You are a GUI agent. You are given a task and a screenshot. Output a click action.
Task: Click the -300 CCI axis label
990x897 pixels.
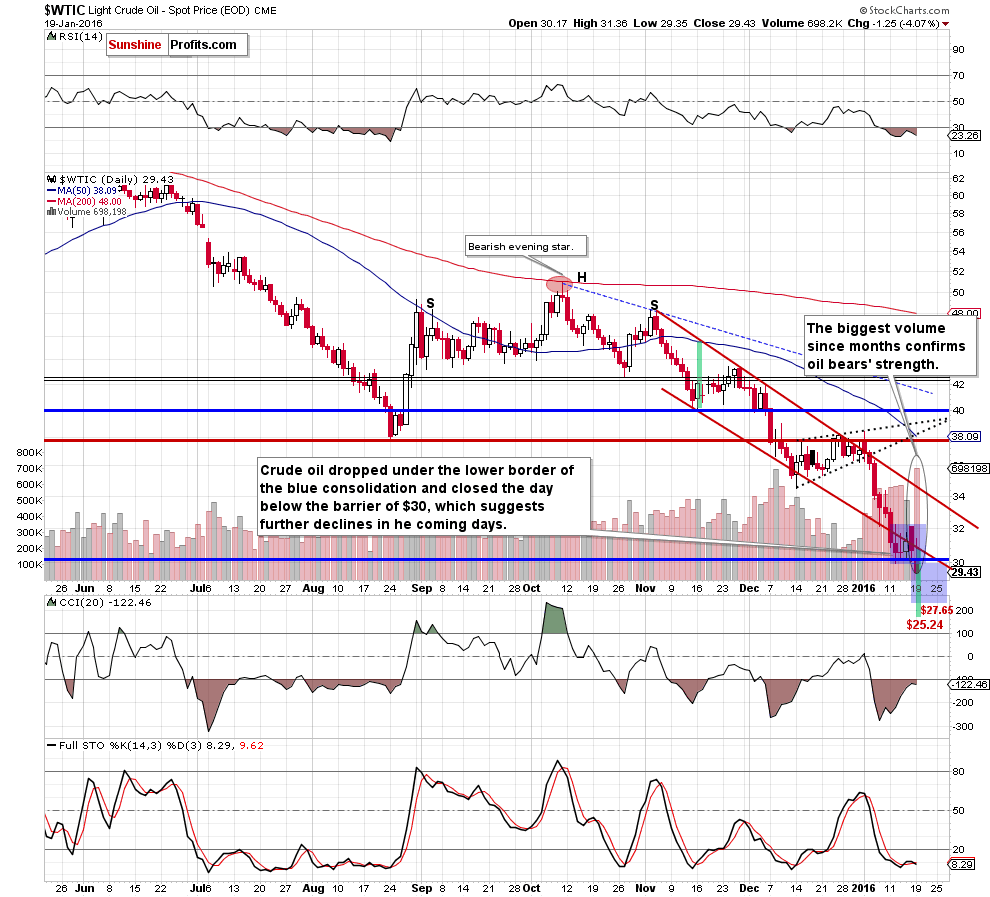tap(963, 727)
